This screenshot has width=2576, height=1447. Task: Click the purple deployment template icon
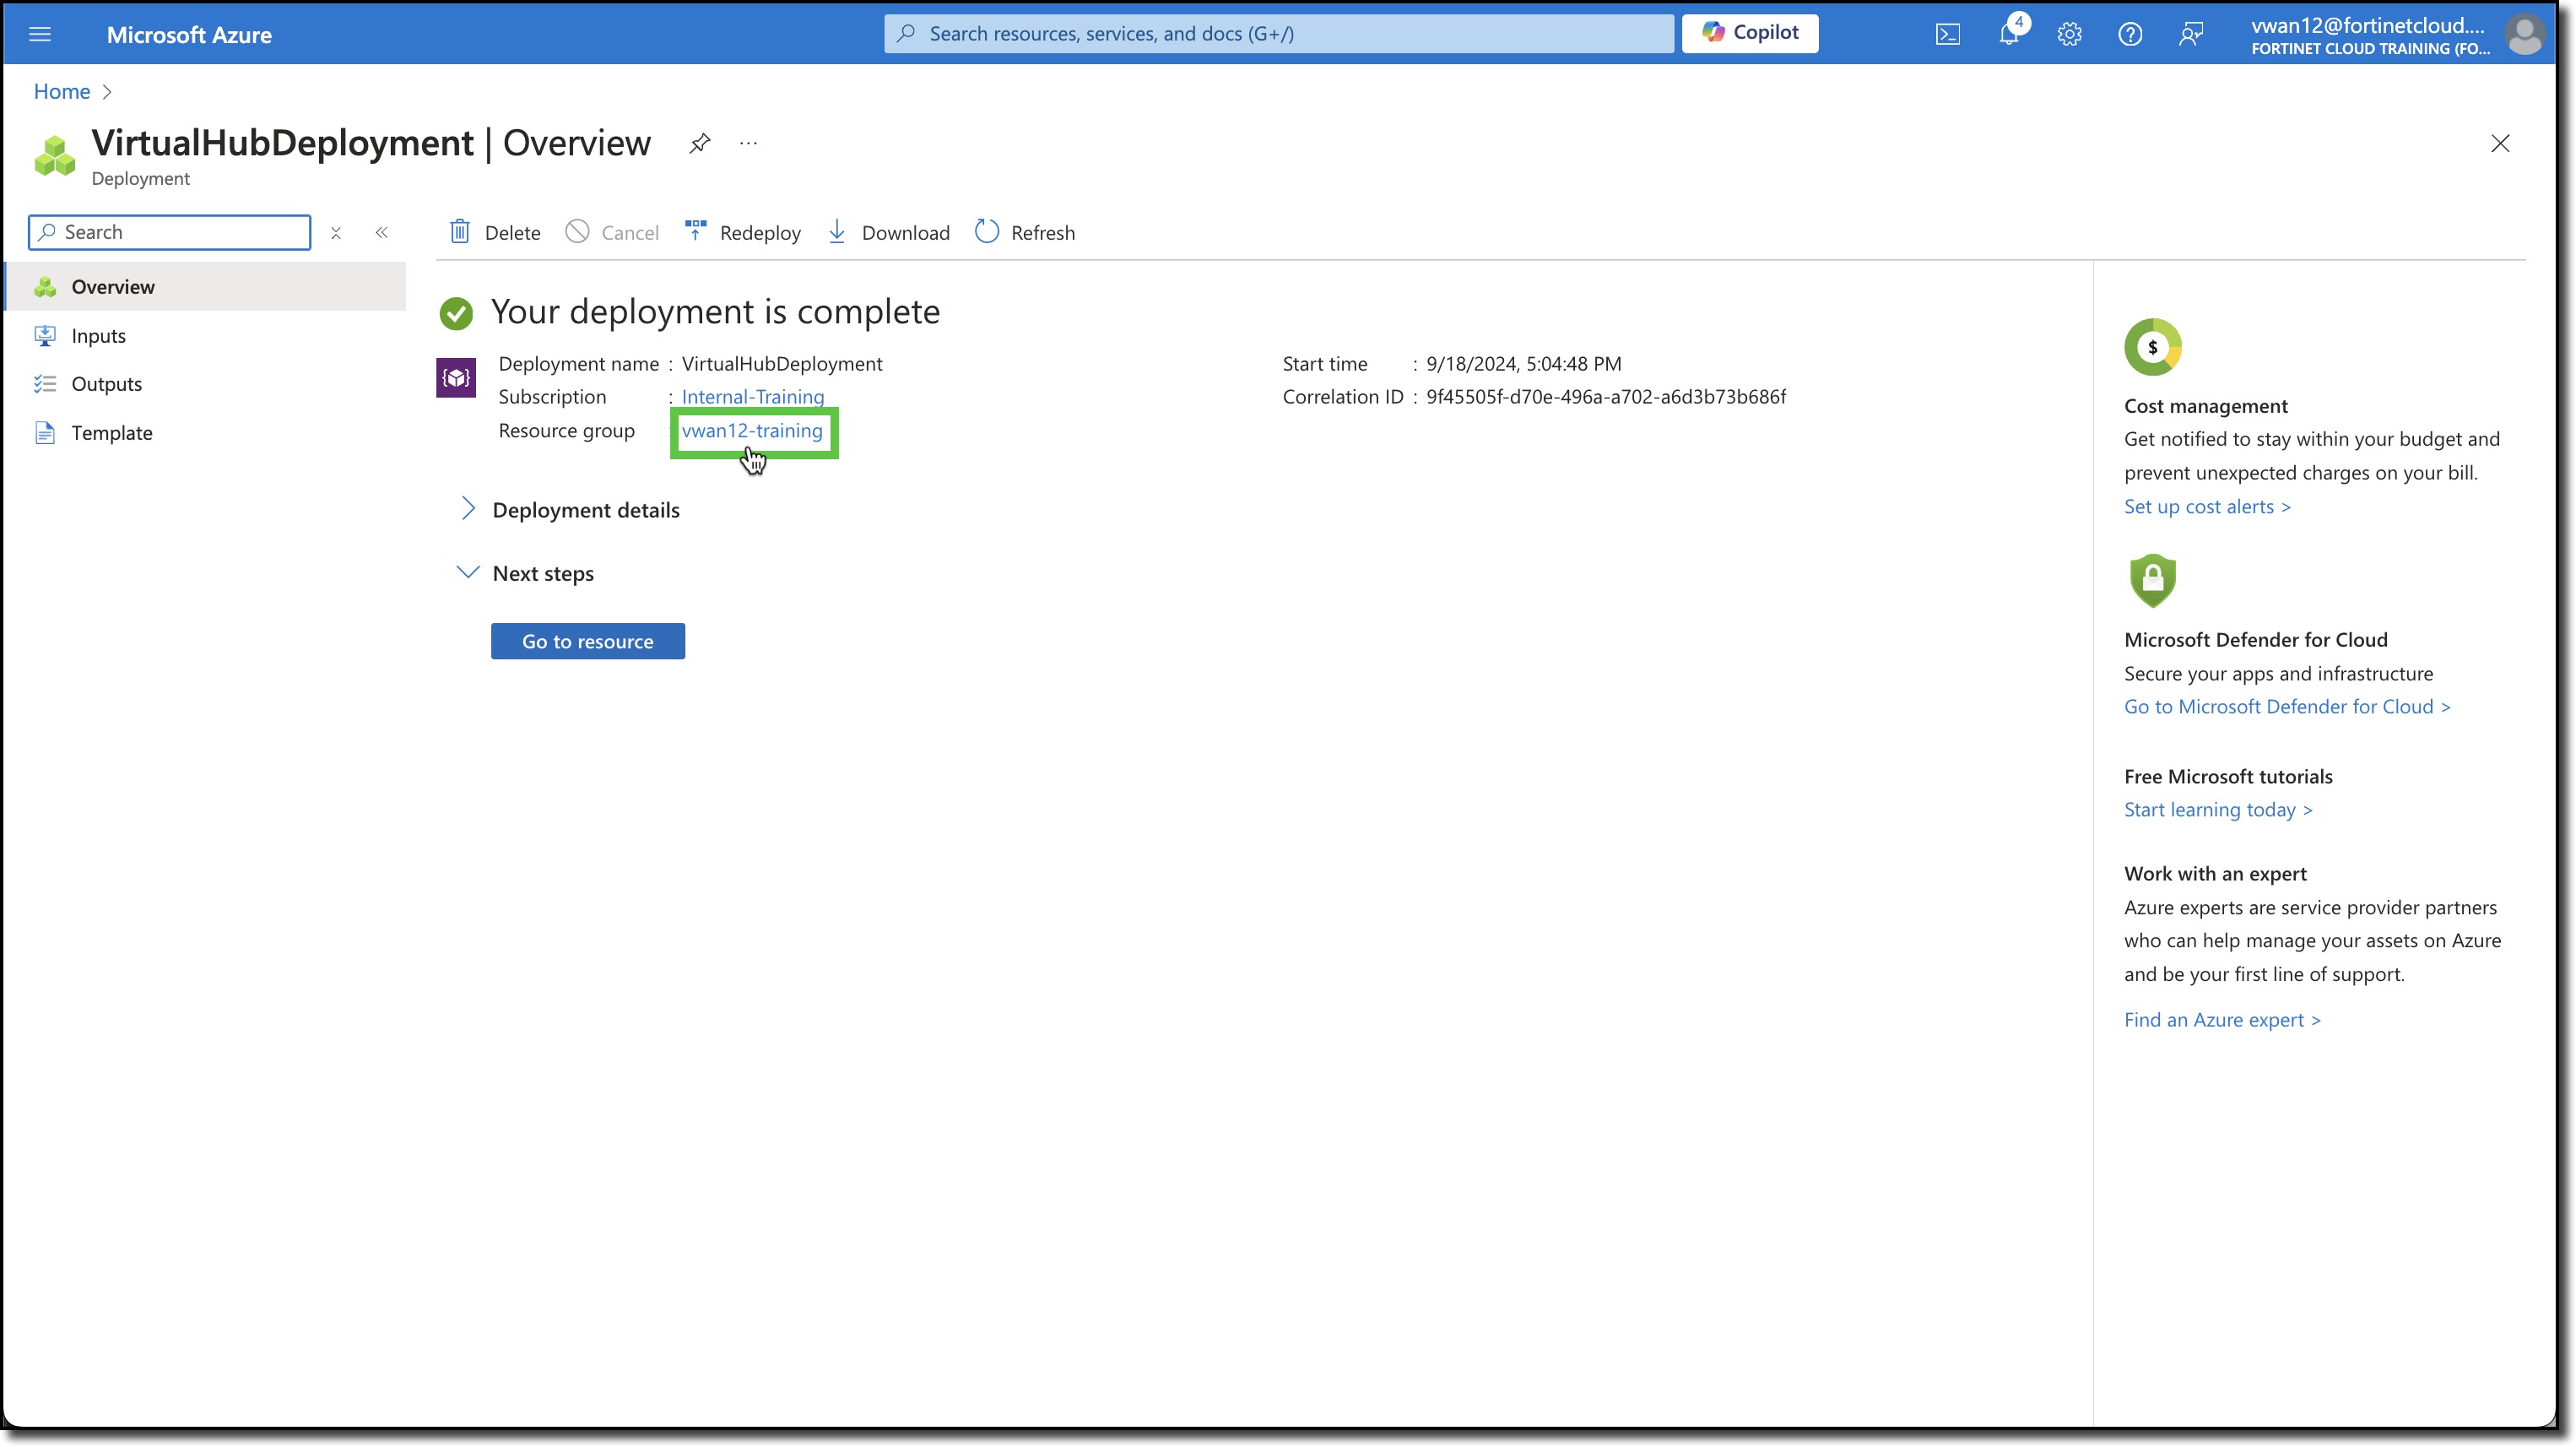coord(456,377)
